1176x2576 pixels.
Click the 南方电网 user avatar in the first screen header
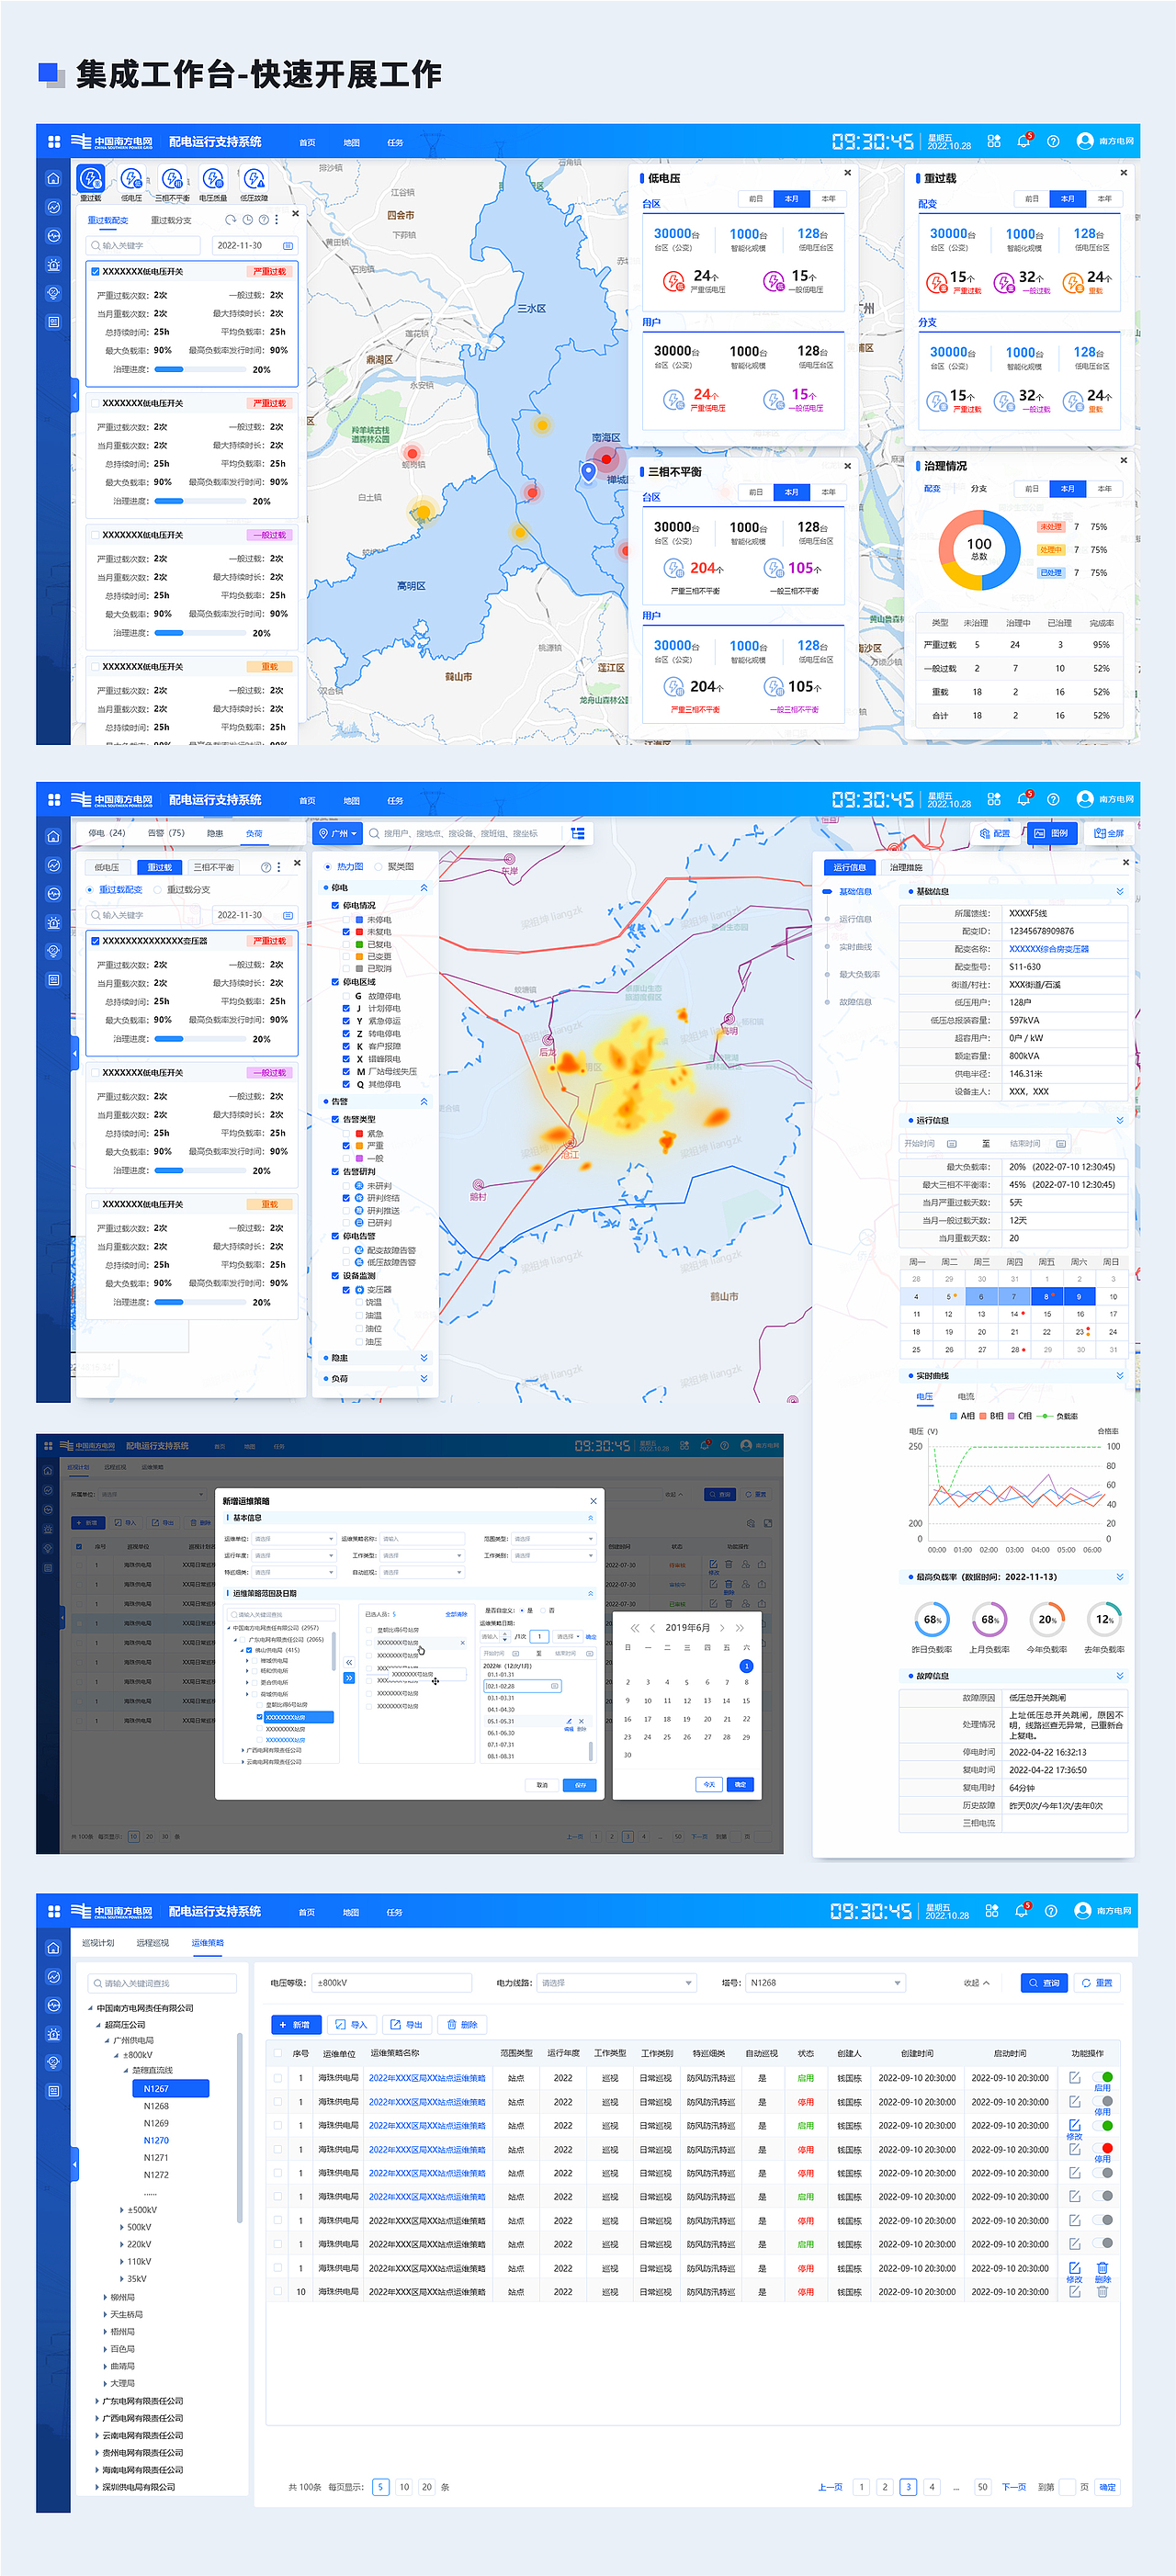tap(1085, 141)
